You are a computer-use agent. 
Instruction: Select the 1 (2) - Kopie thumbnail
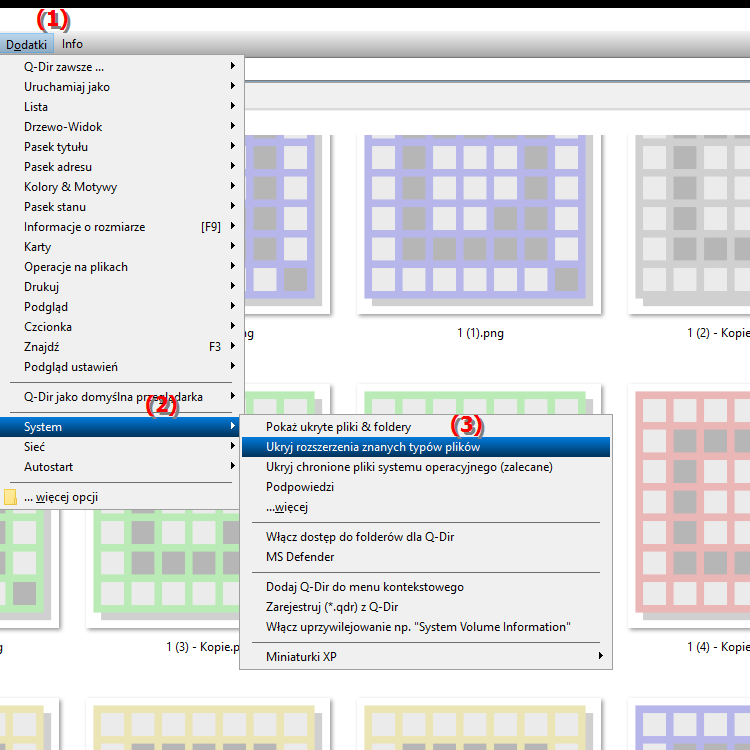tap(689, 224)
